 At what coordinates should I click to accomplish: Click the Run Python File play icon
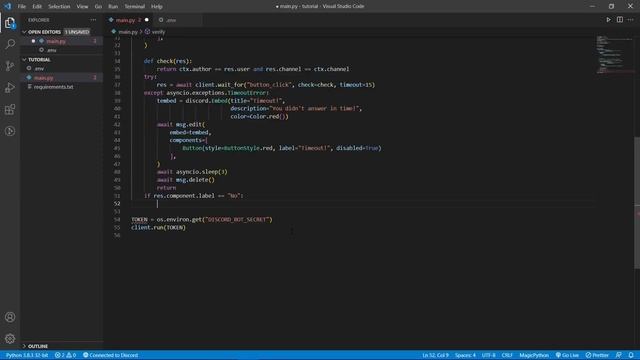608,20
